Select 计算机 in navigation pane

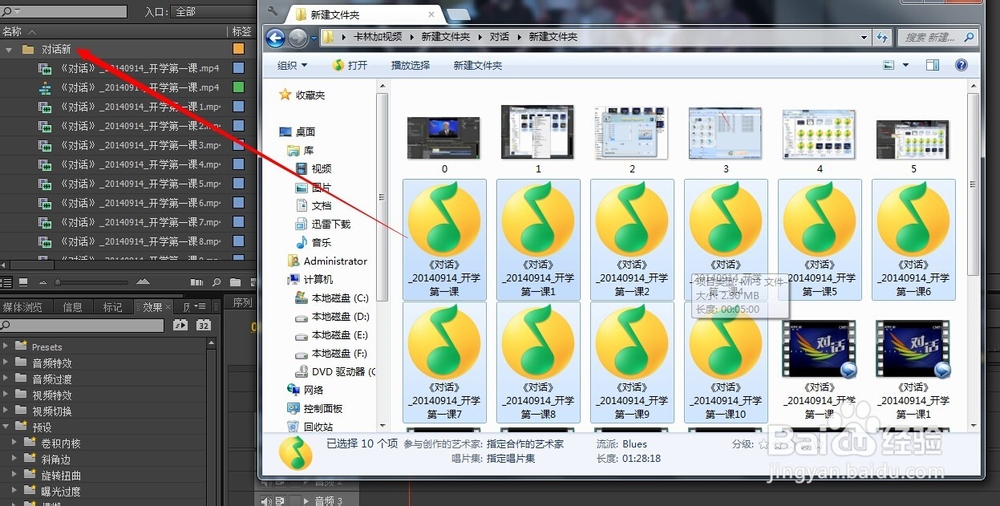pyautogui.click(x=311, y=279)
